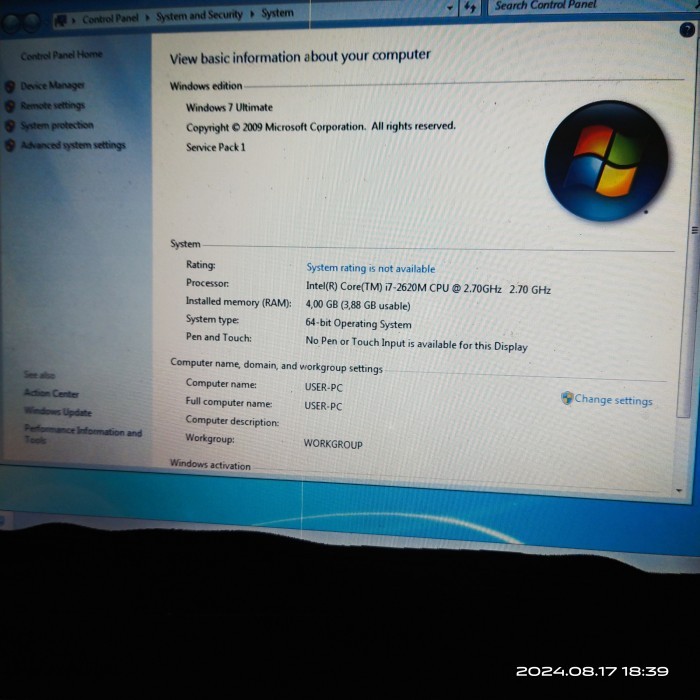
Task: Click 'WORKGROUP' value text
Action: 333,444
